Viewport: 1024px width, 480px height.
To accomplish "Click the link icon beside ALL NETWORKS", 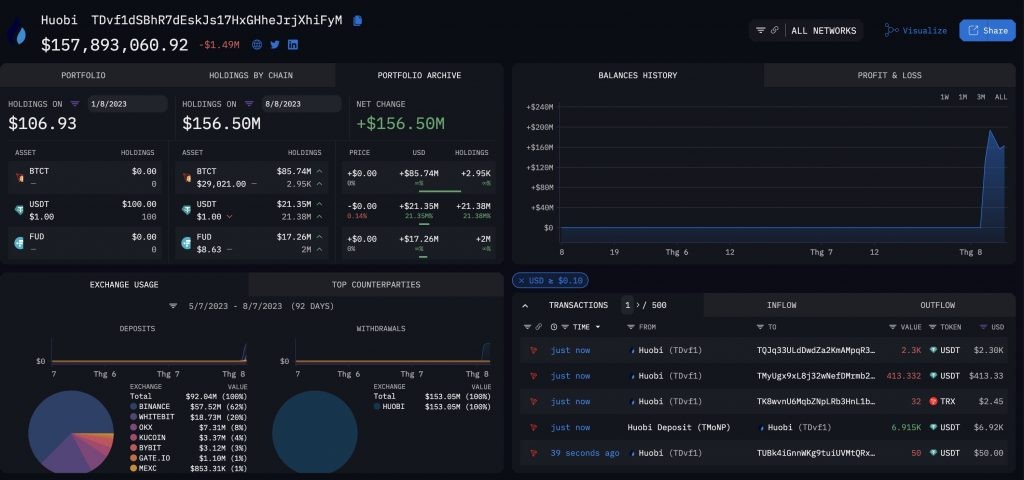I will pos(775,30).
